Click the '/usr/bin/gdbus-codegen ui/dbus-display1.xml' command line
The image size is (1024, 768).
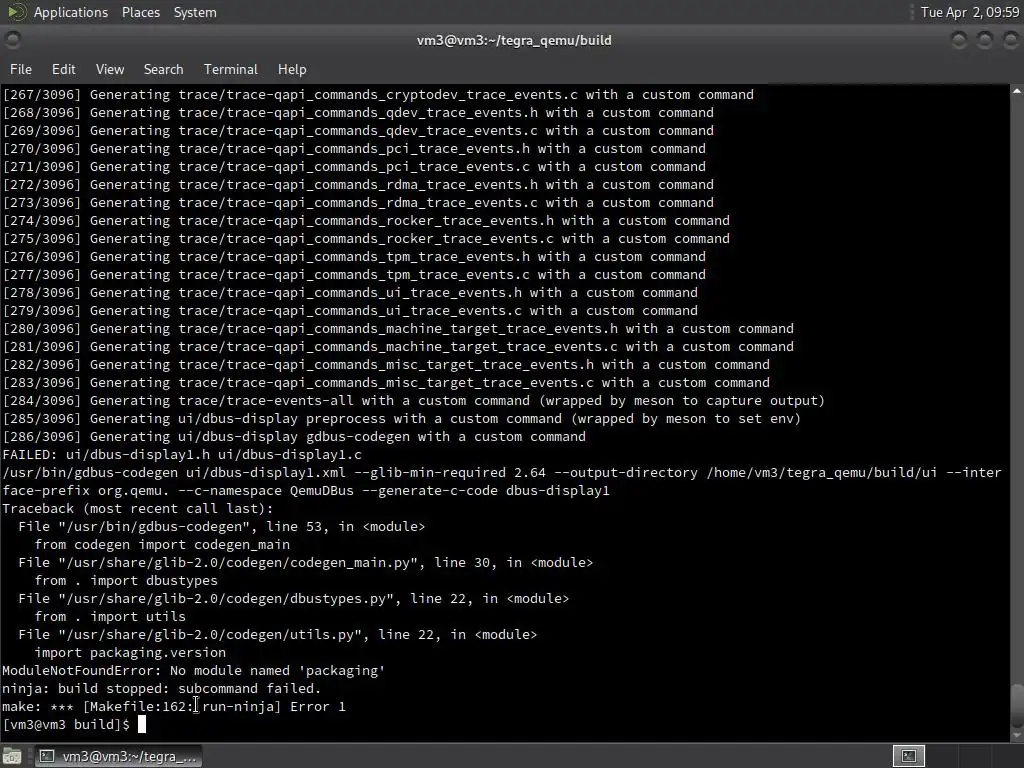(x=502, y=472)
